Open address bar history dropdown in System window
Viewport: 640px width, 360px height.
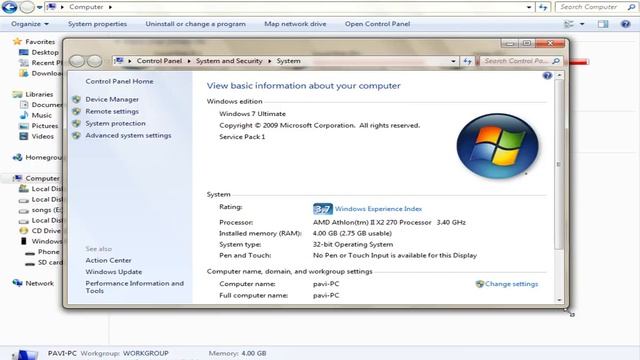453,61
